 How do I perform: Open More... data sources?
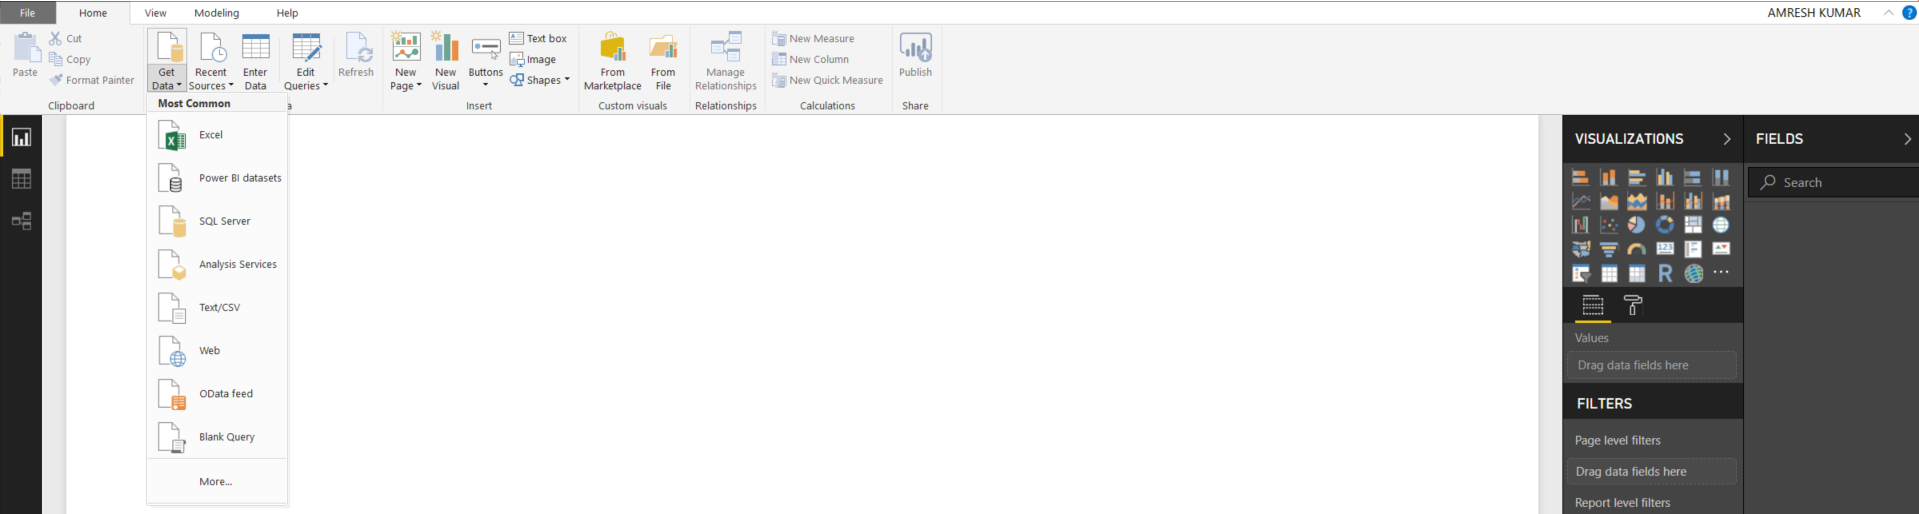pos(217,481)
